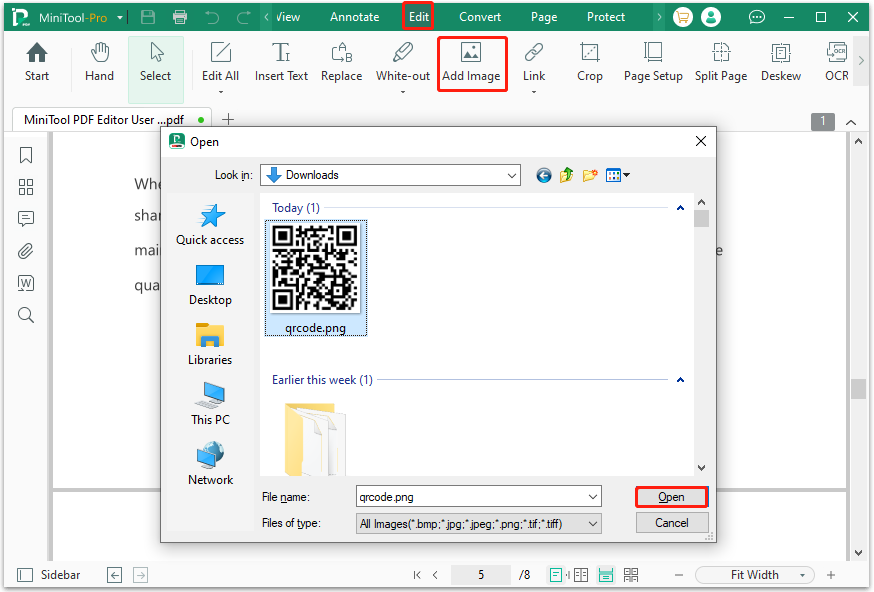Enable two-page continuous view mode
The height and width of the screenshot is (592, 874).
coord(631,575)
